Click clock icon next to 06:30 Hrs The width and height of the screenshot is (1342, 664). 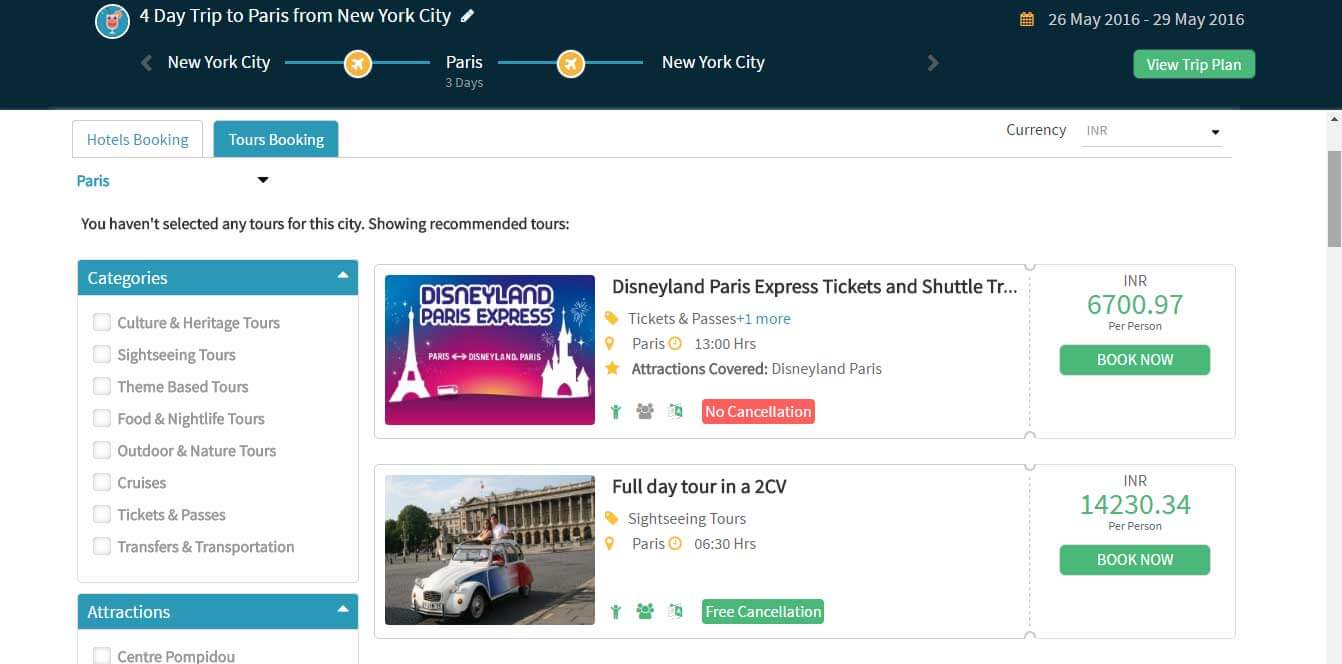coord(675,544)
